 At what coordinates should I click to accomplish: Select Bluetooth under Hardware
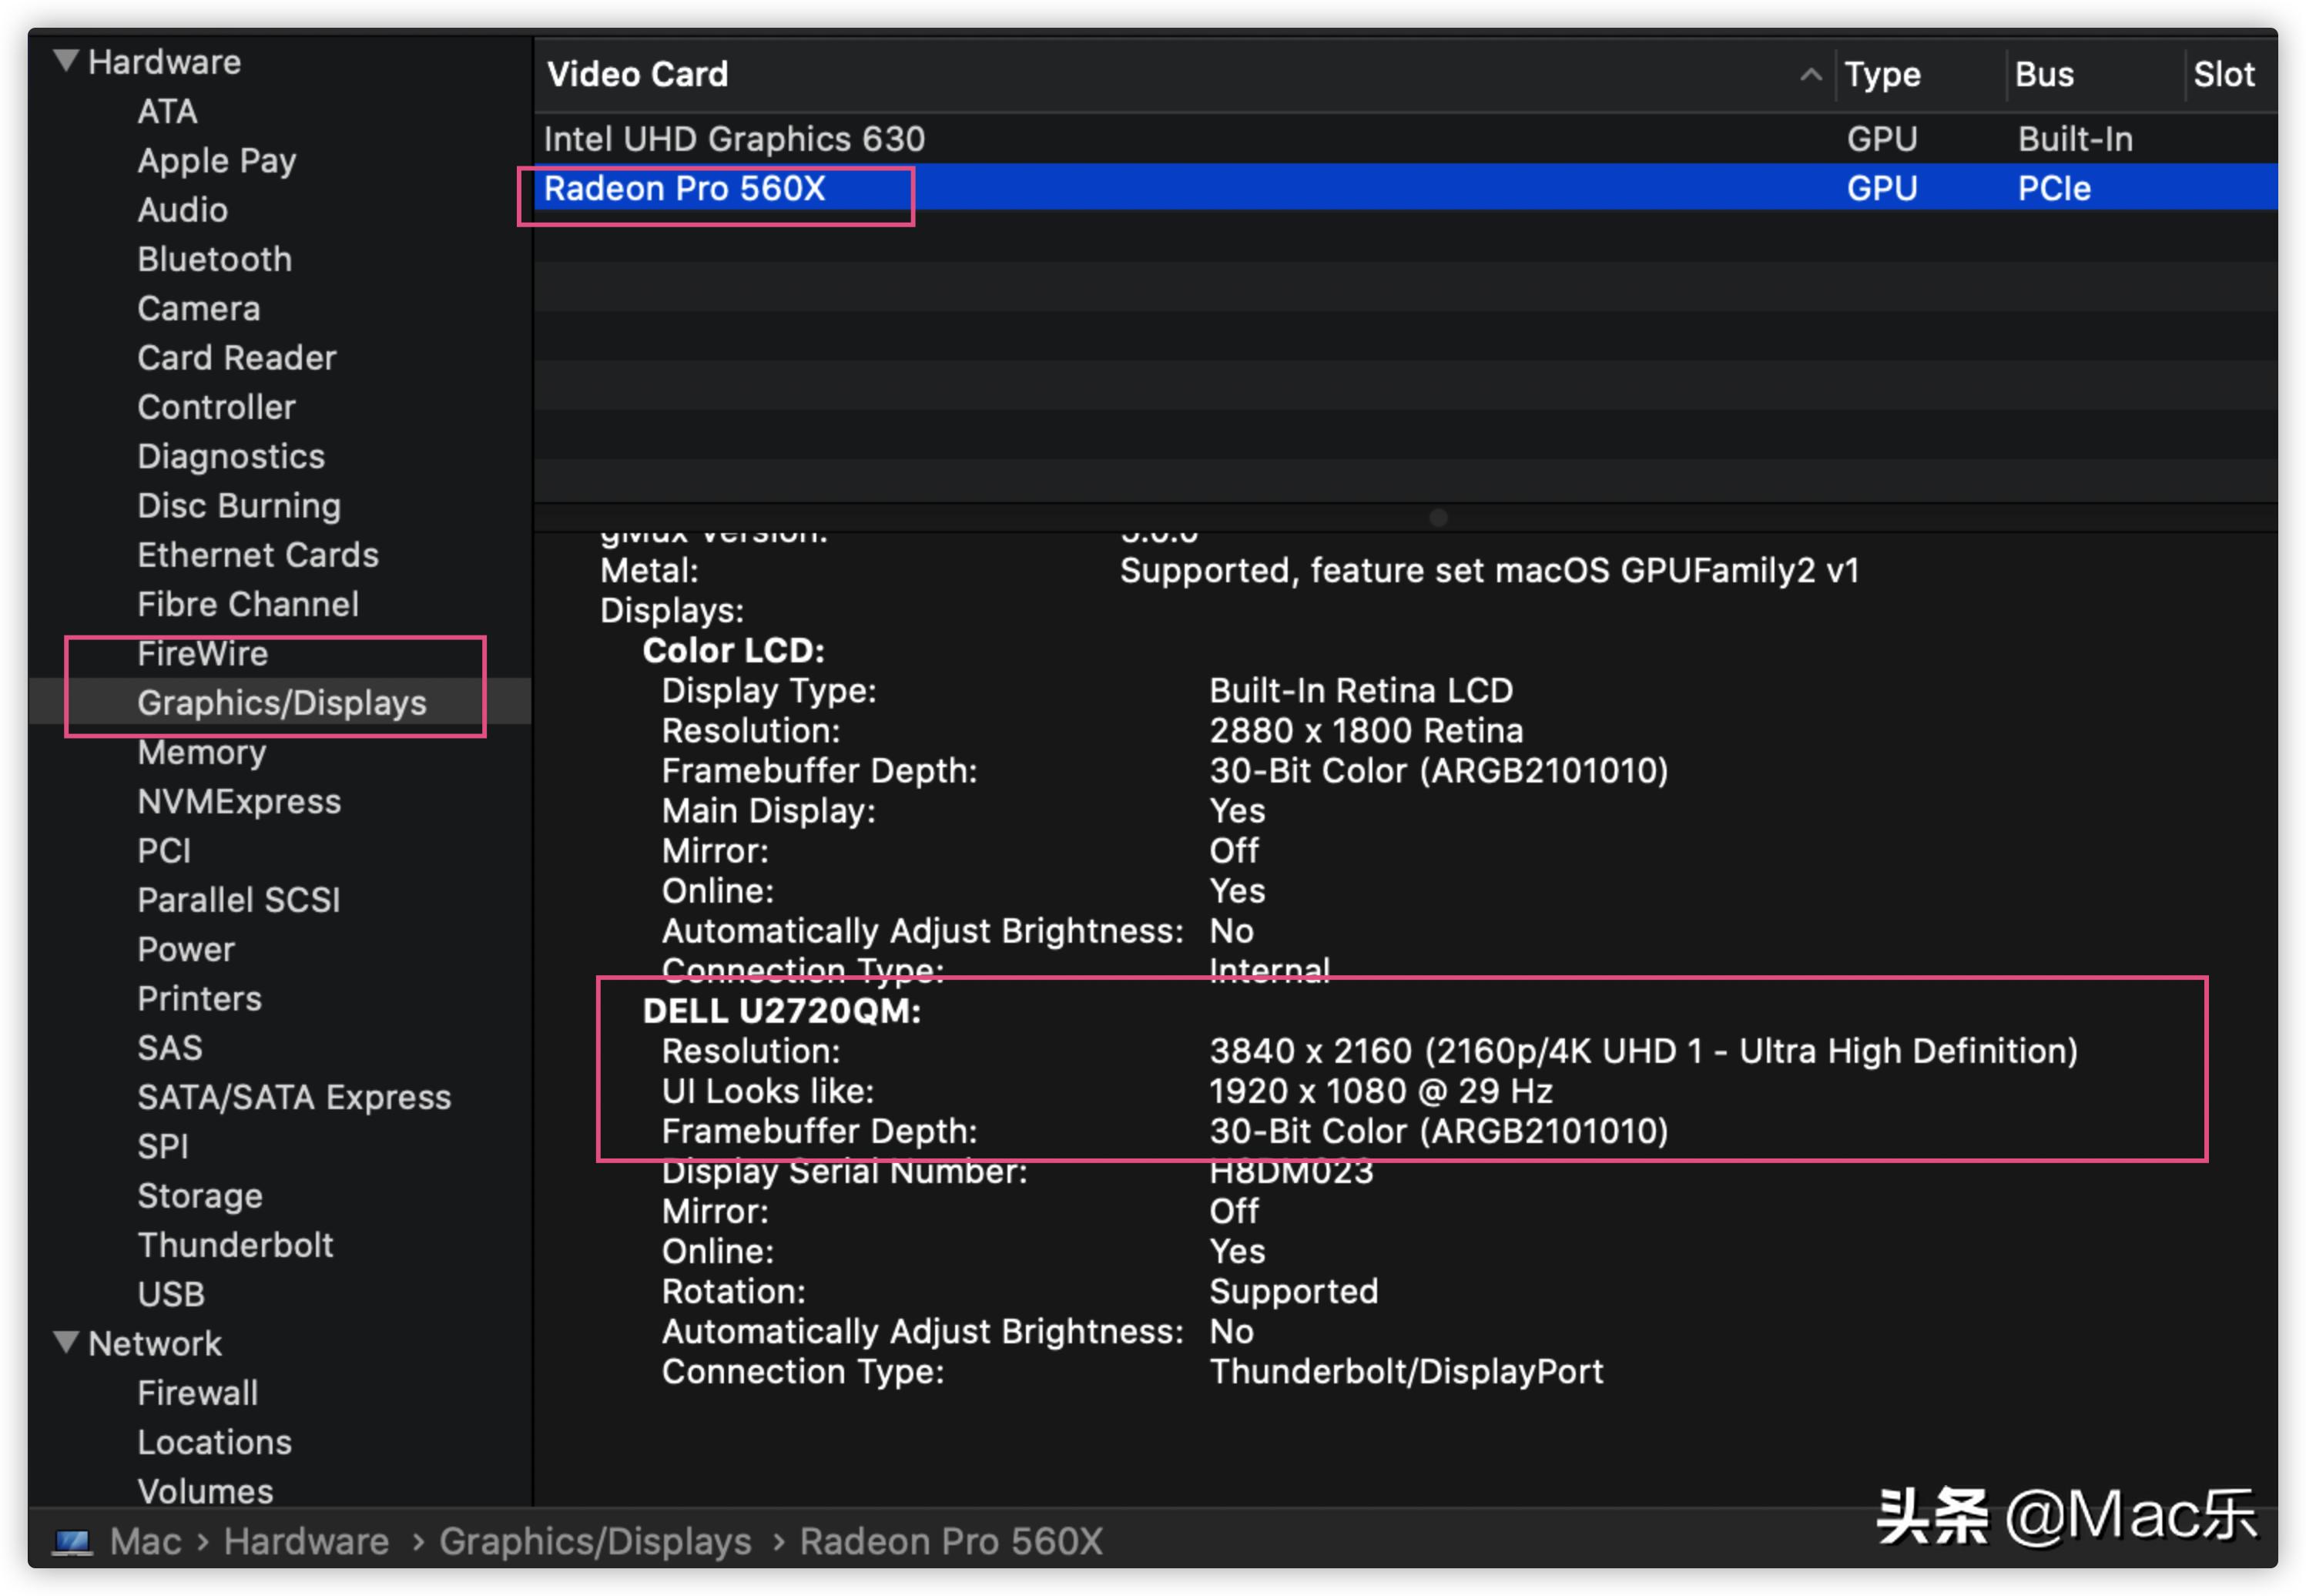point(214,259)
